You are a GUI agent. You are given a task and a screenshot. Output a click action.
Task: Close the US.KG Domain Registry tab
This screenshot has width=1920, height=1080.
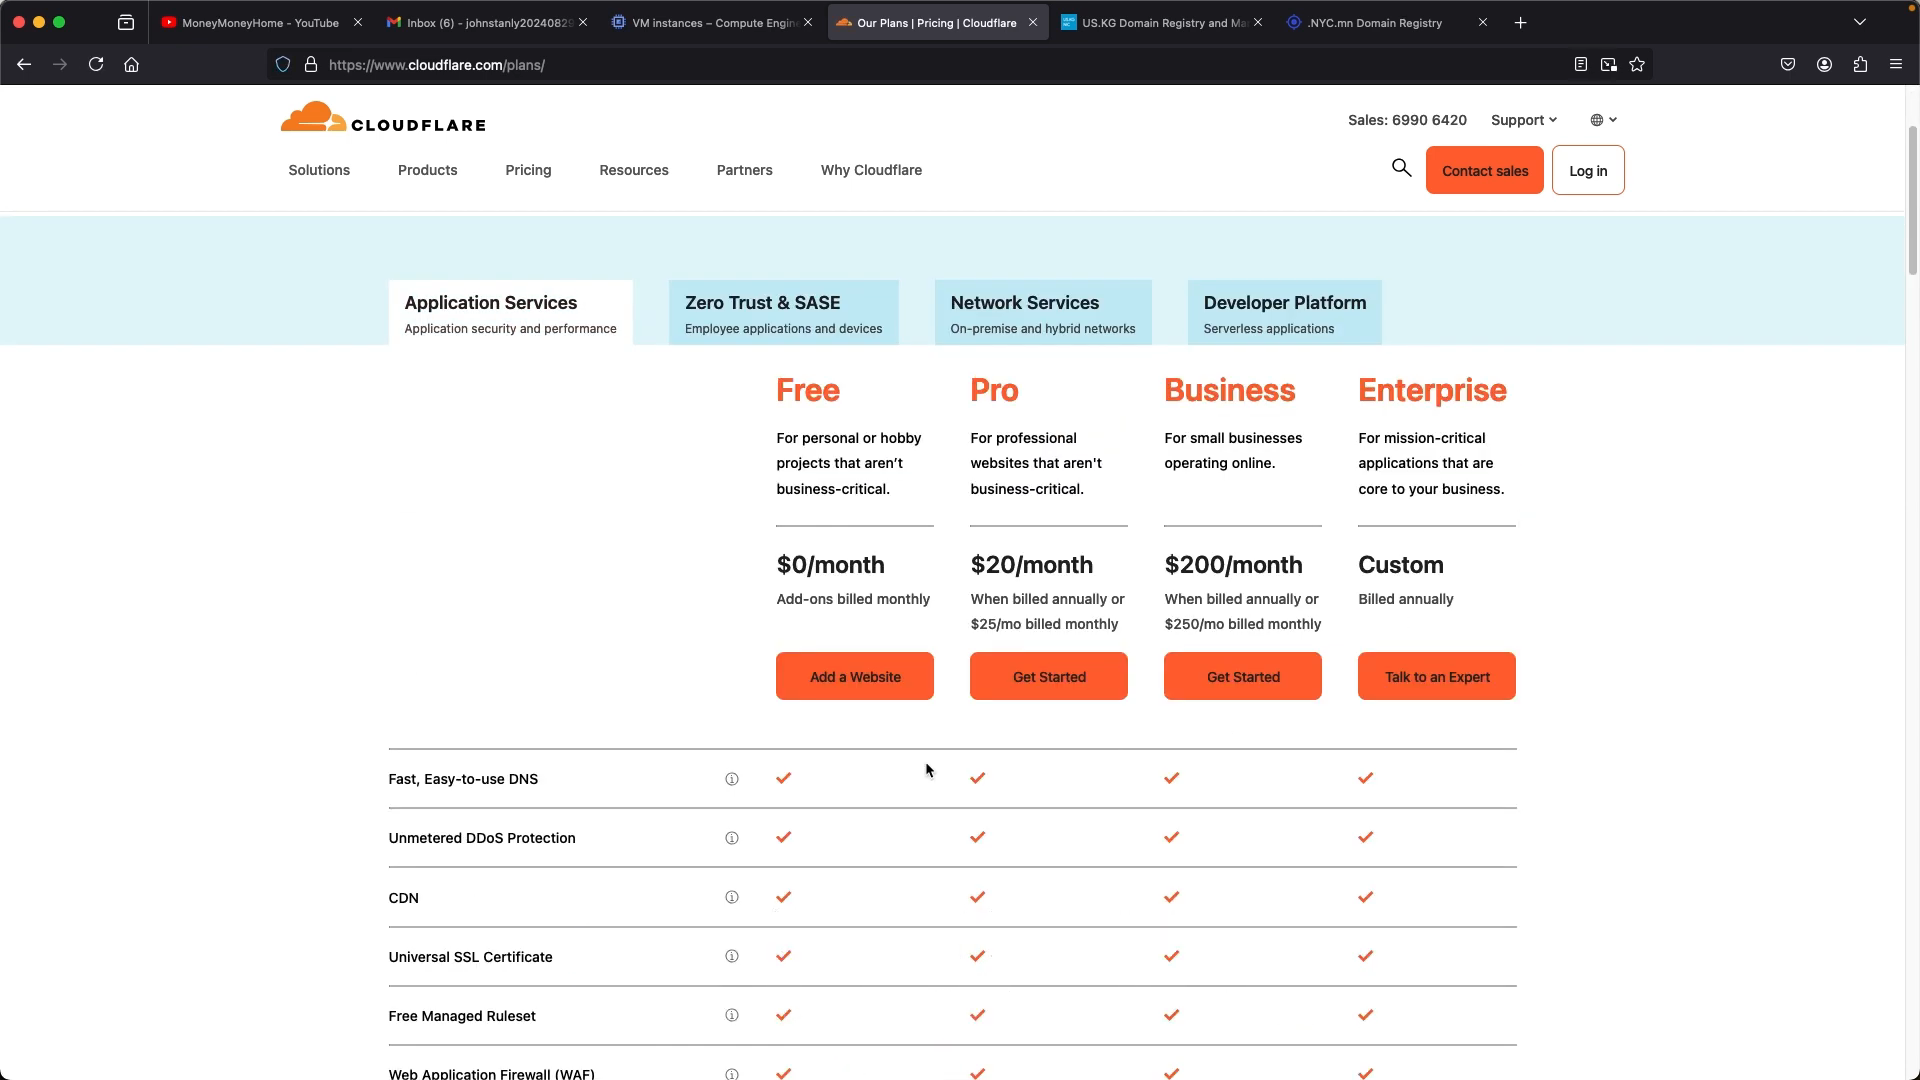pyautogui.click(x=1258, y=22)
